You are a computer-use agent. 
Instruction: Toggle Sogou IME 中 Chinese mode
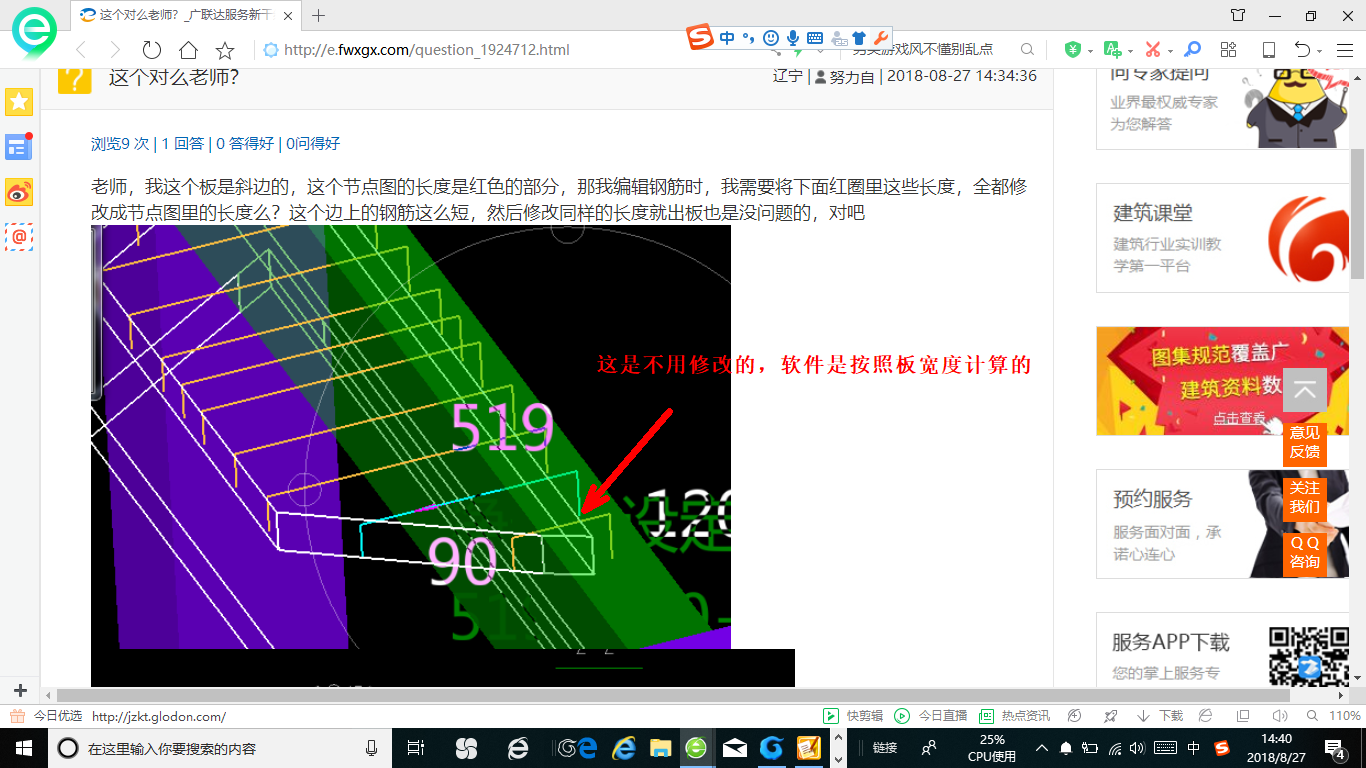pyautogui.click(x=727, y=38)
